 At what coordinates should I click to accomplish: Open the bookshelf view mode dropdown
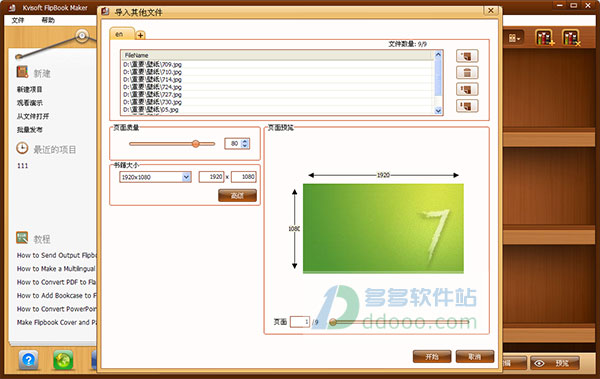click(514, 38)
